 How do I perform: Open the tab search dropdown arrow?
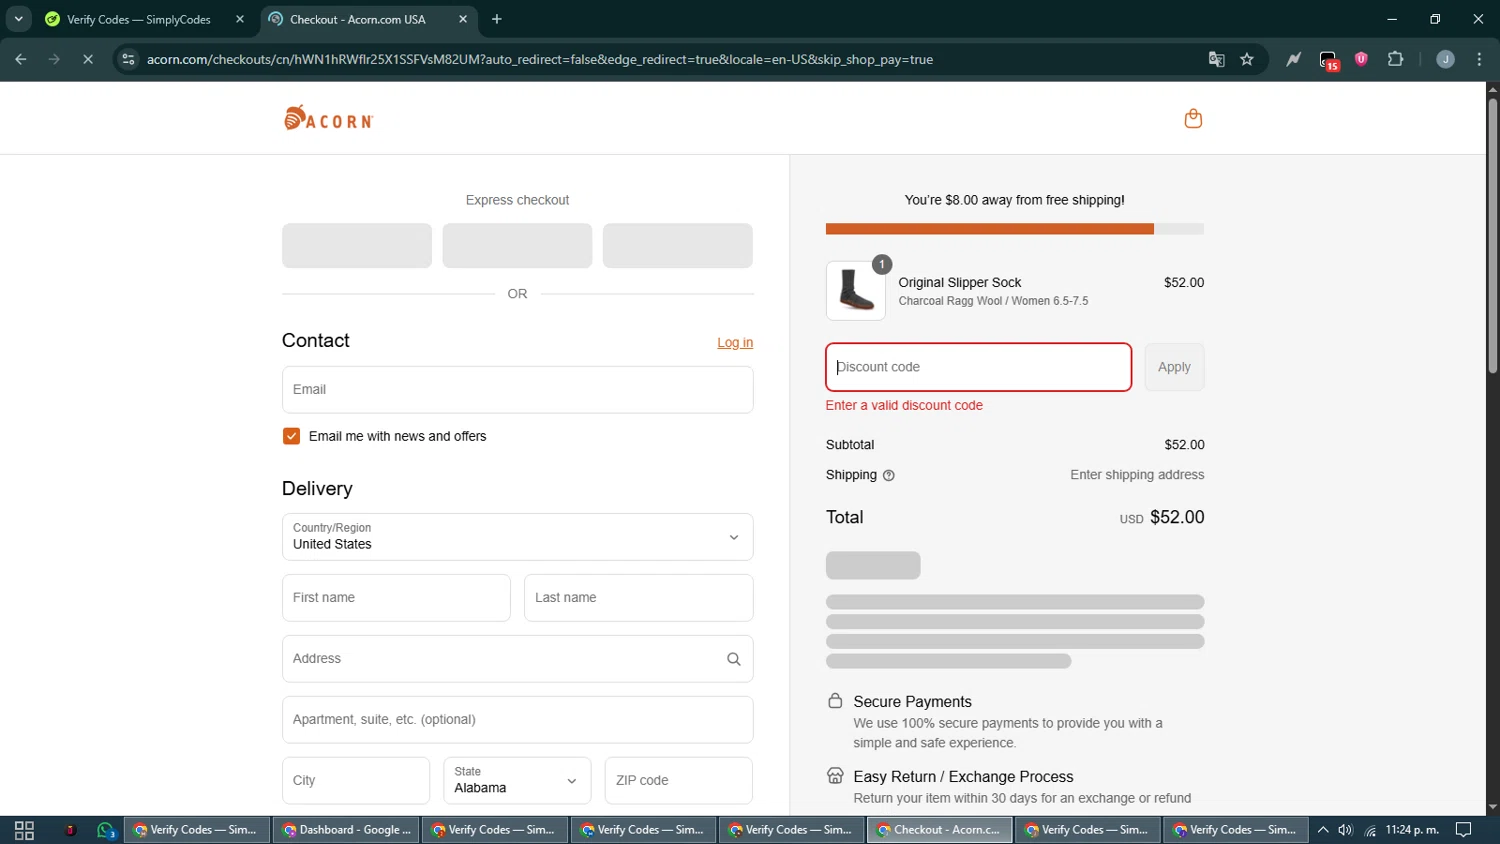[18, 19]
